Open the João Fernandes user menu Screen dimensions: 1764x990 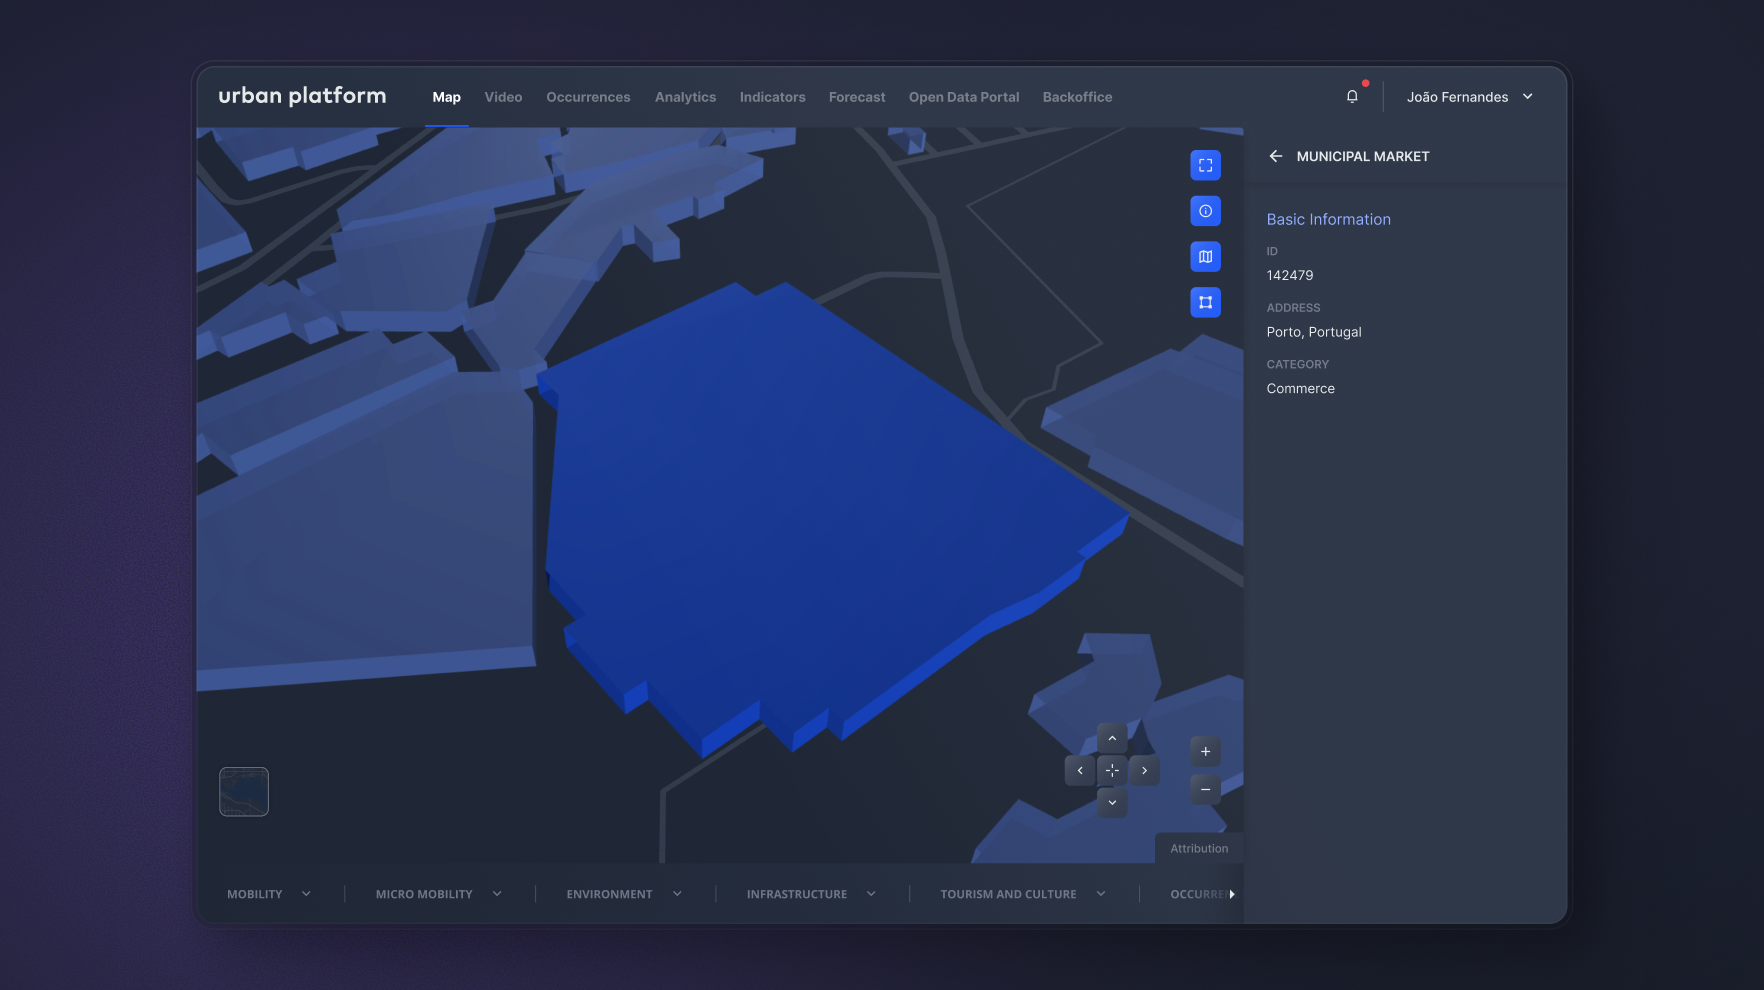pyautogui.click(x=1469, y=97)
